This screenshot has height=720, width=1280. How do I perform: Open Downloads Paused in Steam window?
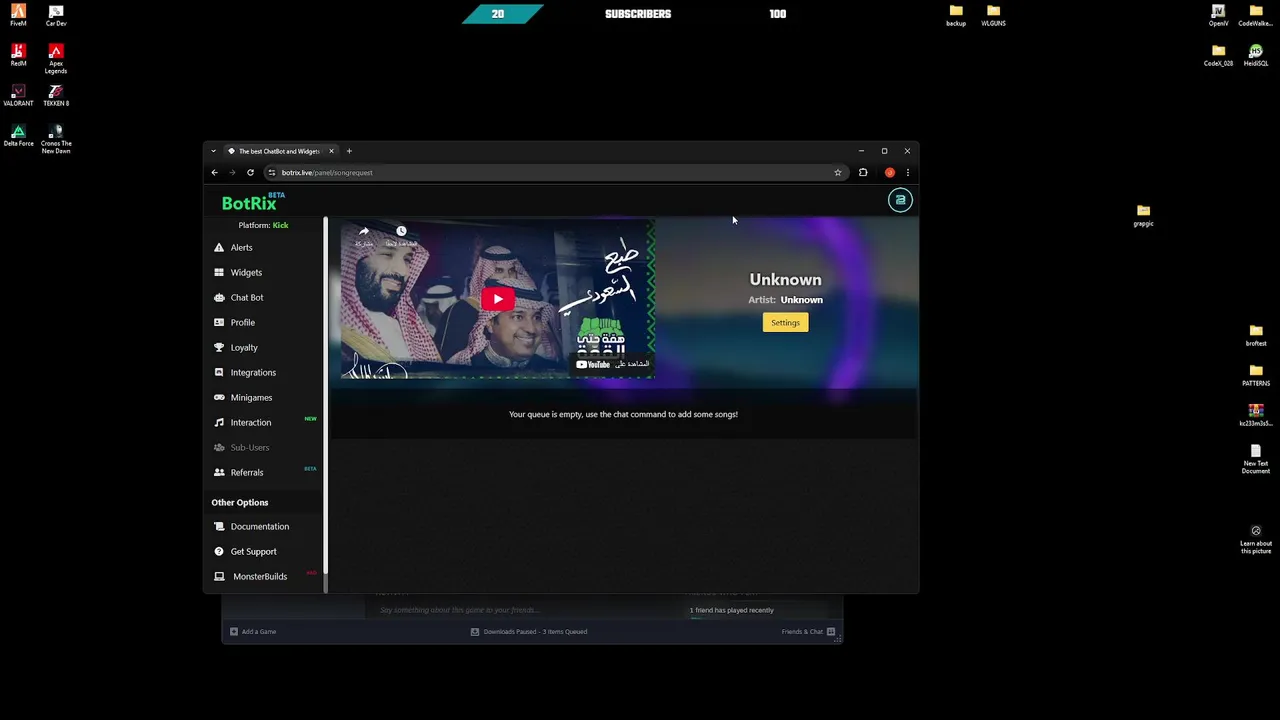(529, 631)
